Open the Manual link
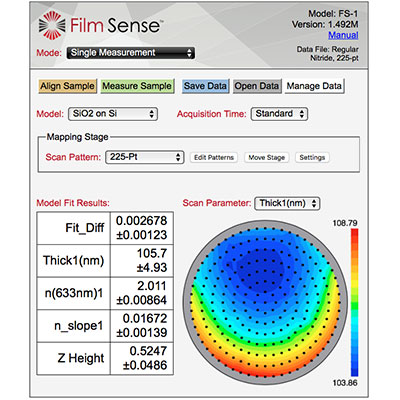The height and width of the screenshot is (400, 400). coord(343,35)
